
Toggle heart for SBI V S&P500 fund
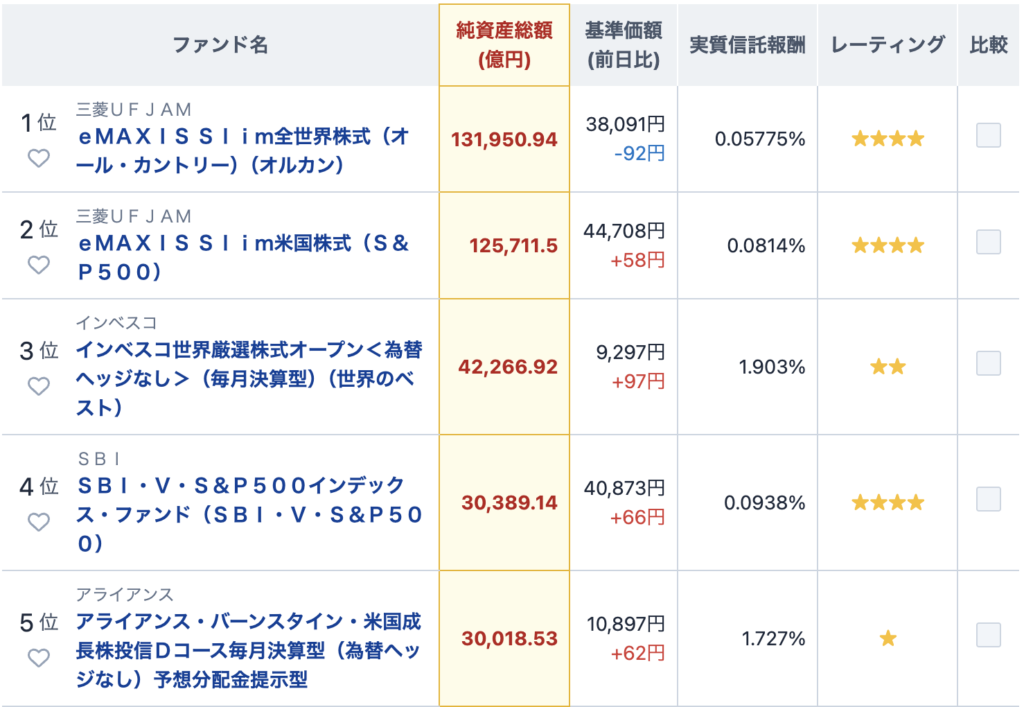39,522
